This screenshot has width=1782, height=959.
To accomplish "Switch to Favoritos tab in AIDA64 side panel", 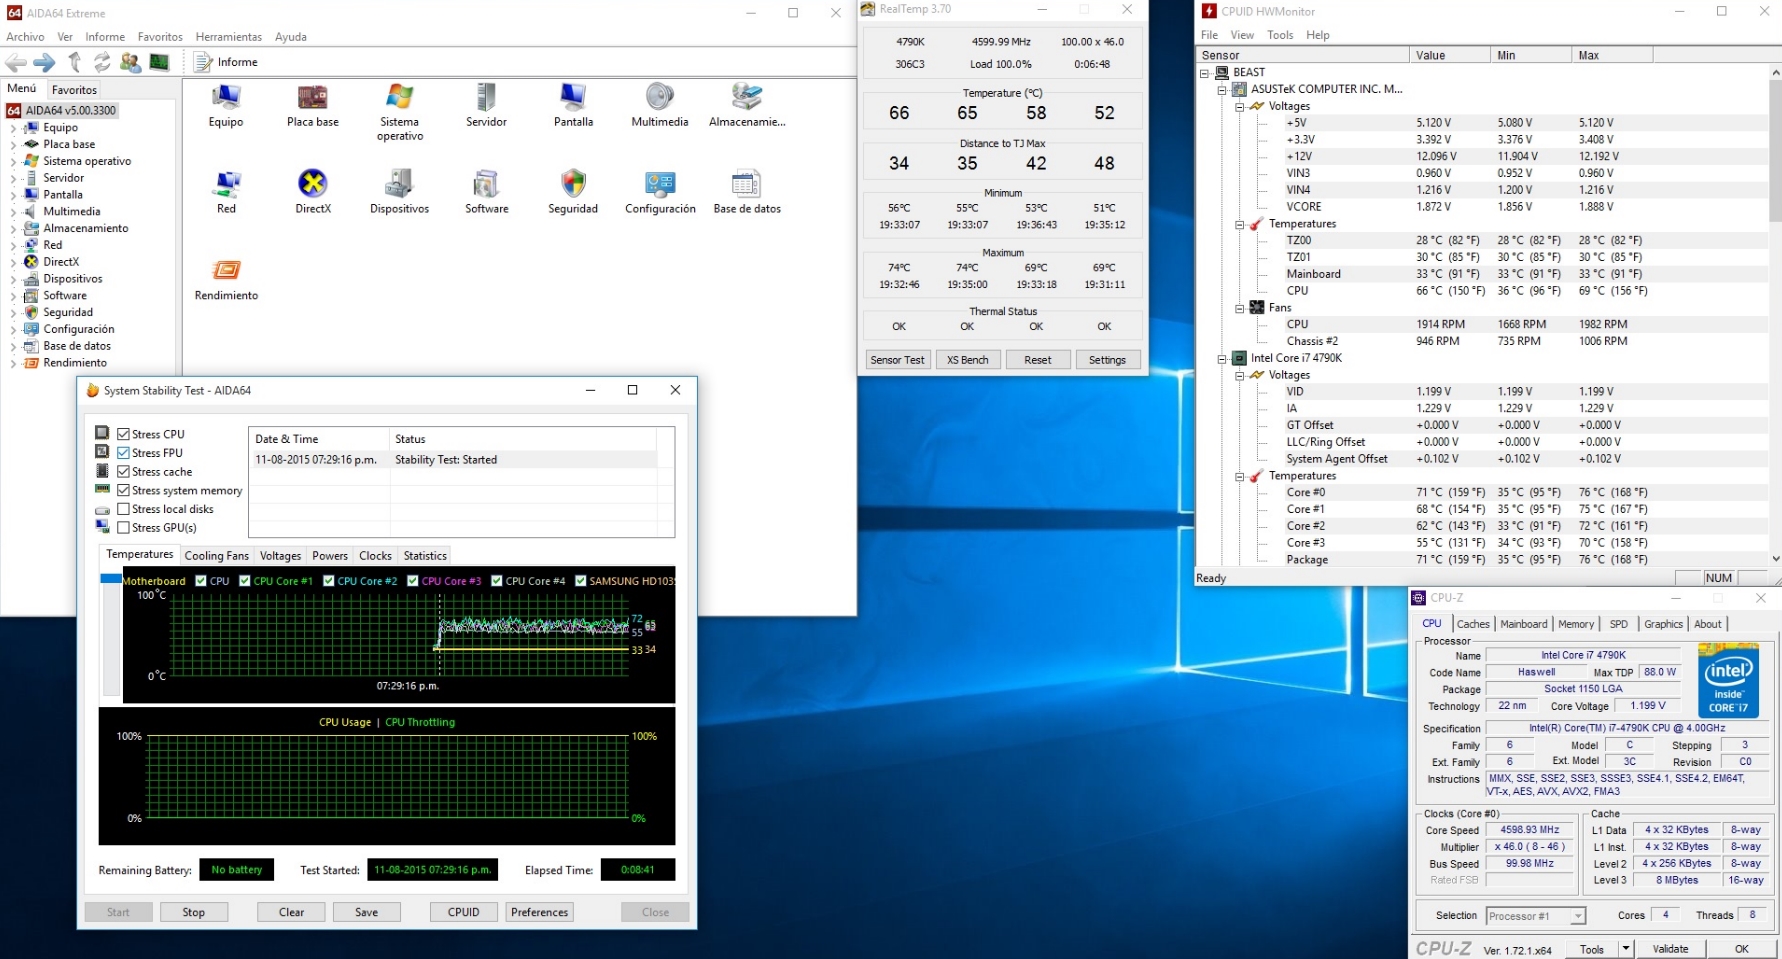I will point(74,90).
